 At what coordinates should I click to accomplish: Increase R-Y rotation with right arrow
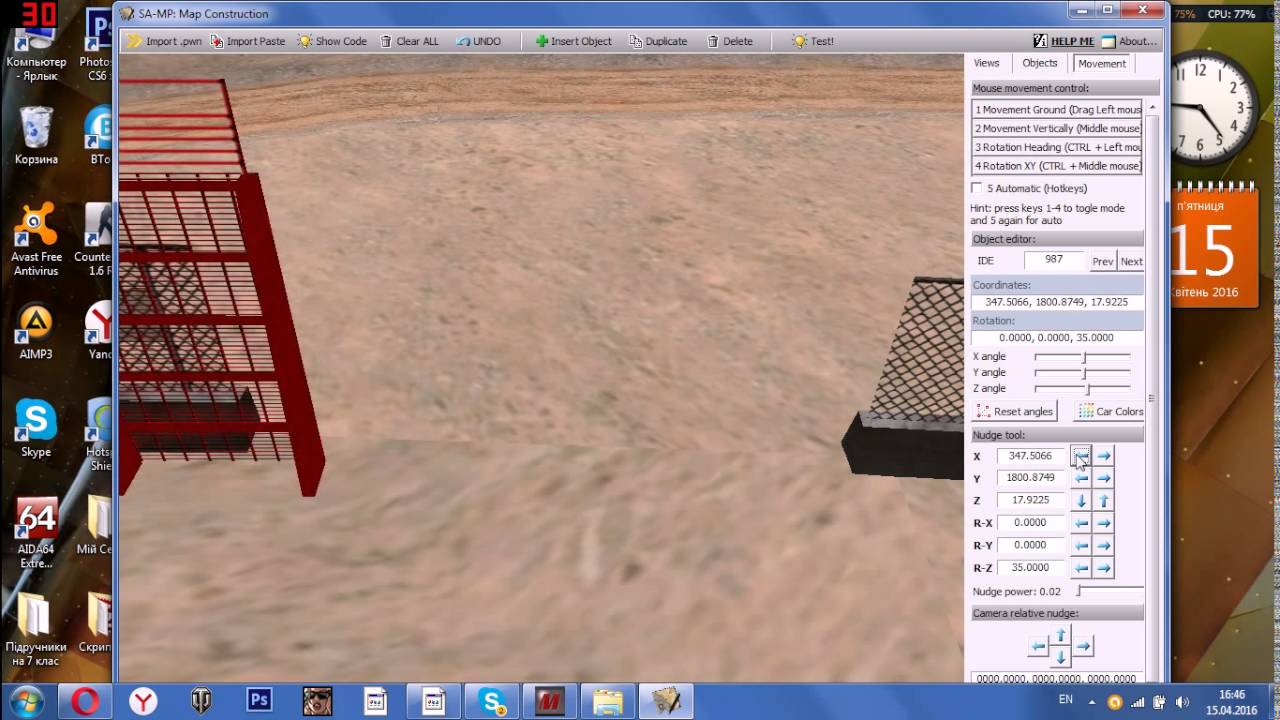point(1103,546)
